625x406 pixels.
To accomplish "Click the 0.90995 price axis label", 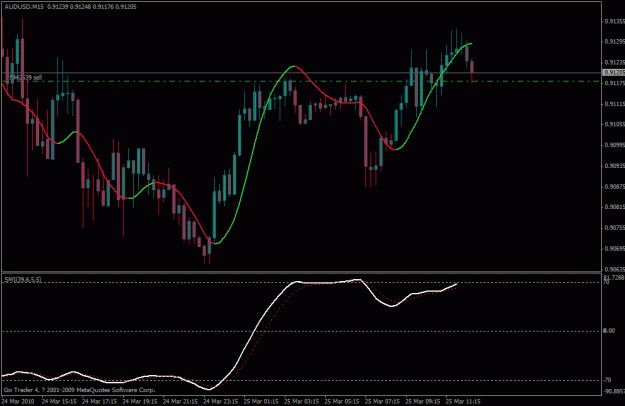I will tap(614, 145).
